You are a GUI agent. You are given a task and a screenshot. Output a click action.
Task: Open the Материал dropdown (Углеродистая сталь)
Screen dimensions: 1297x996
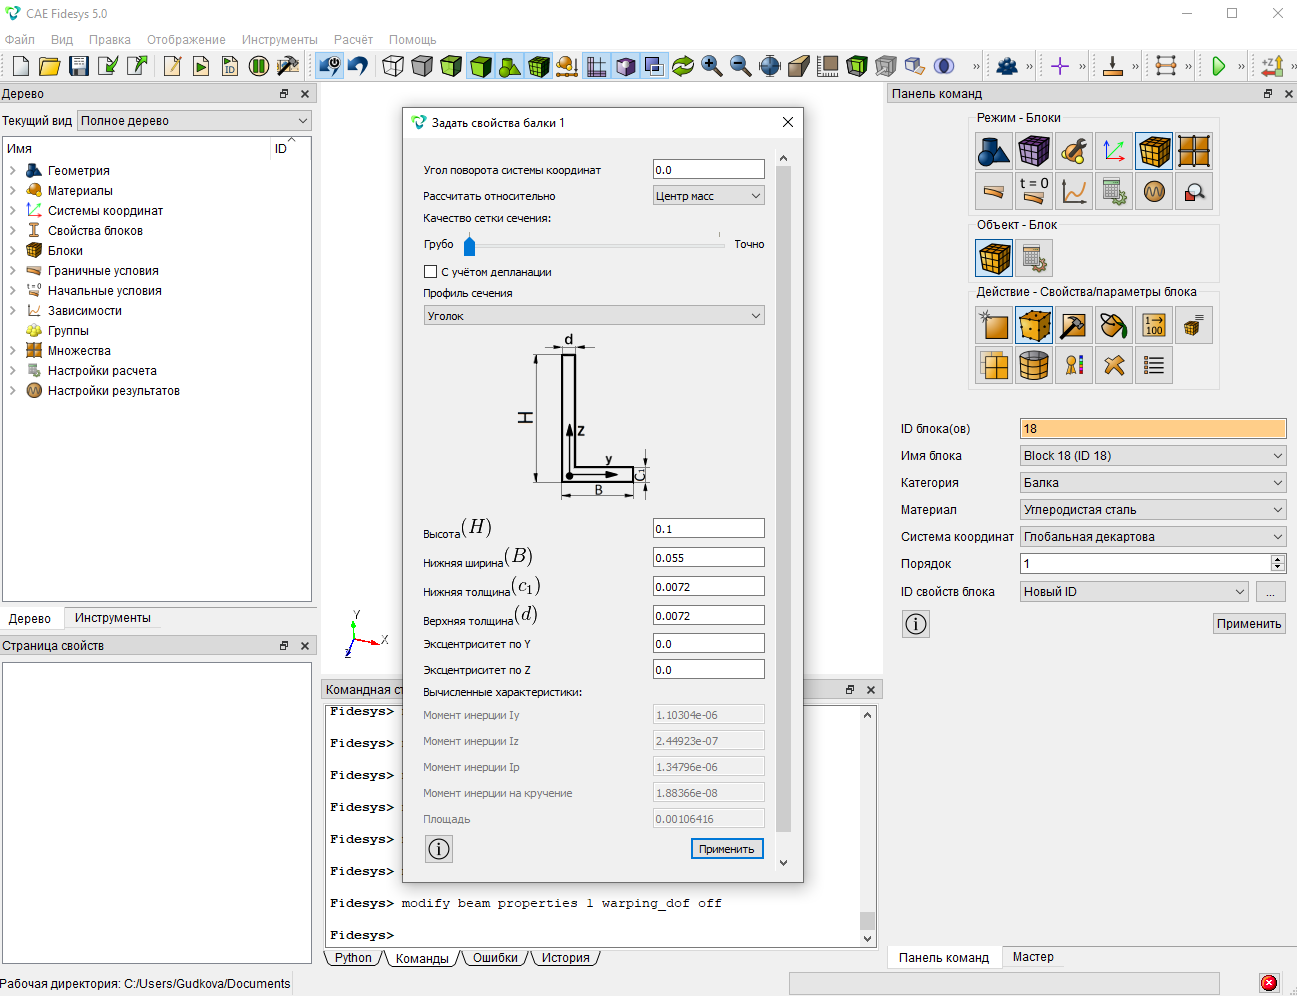point(1153,510)
